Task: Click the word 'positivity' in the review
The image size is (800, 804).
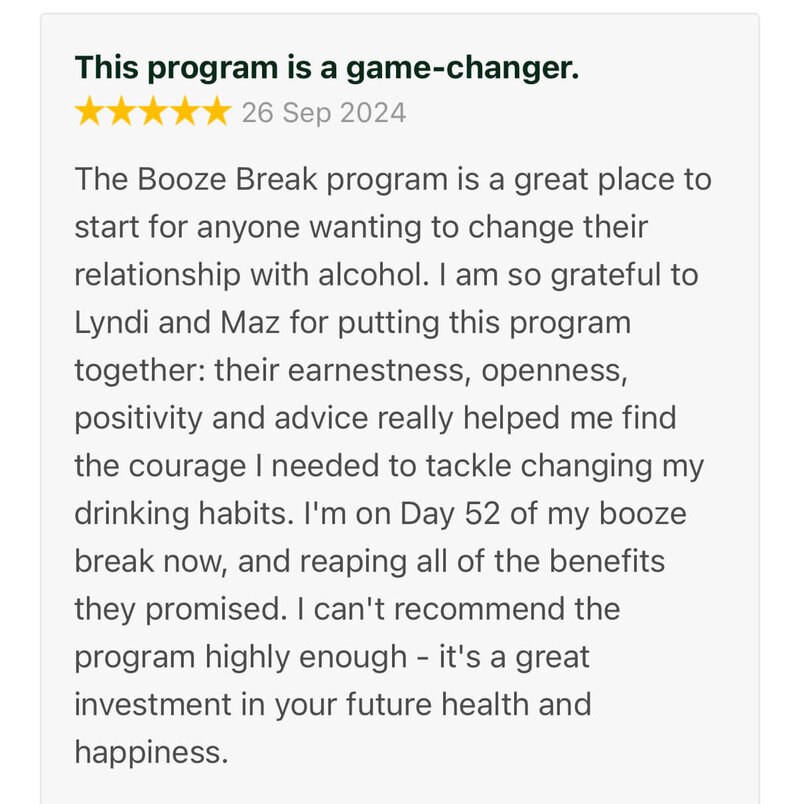Action: coord(138,419)
